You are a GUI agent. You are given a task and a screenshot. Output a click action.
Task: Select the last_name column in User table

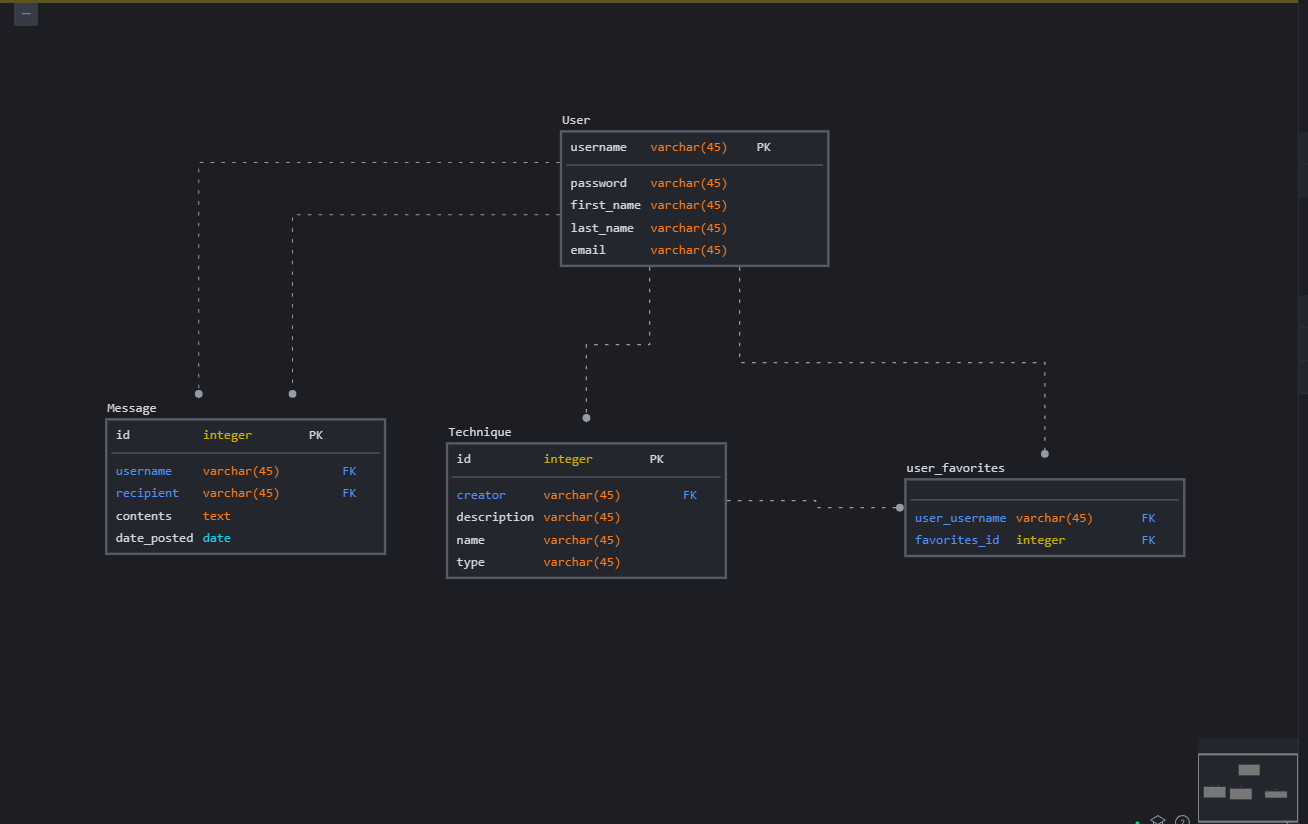(x=602, y=228)
